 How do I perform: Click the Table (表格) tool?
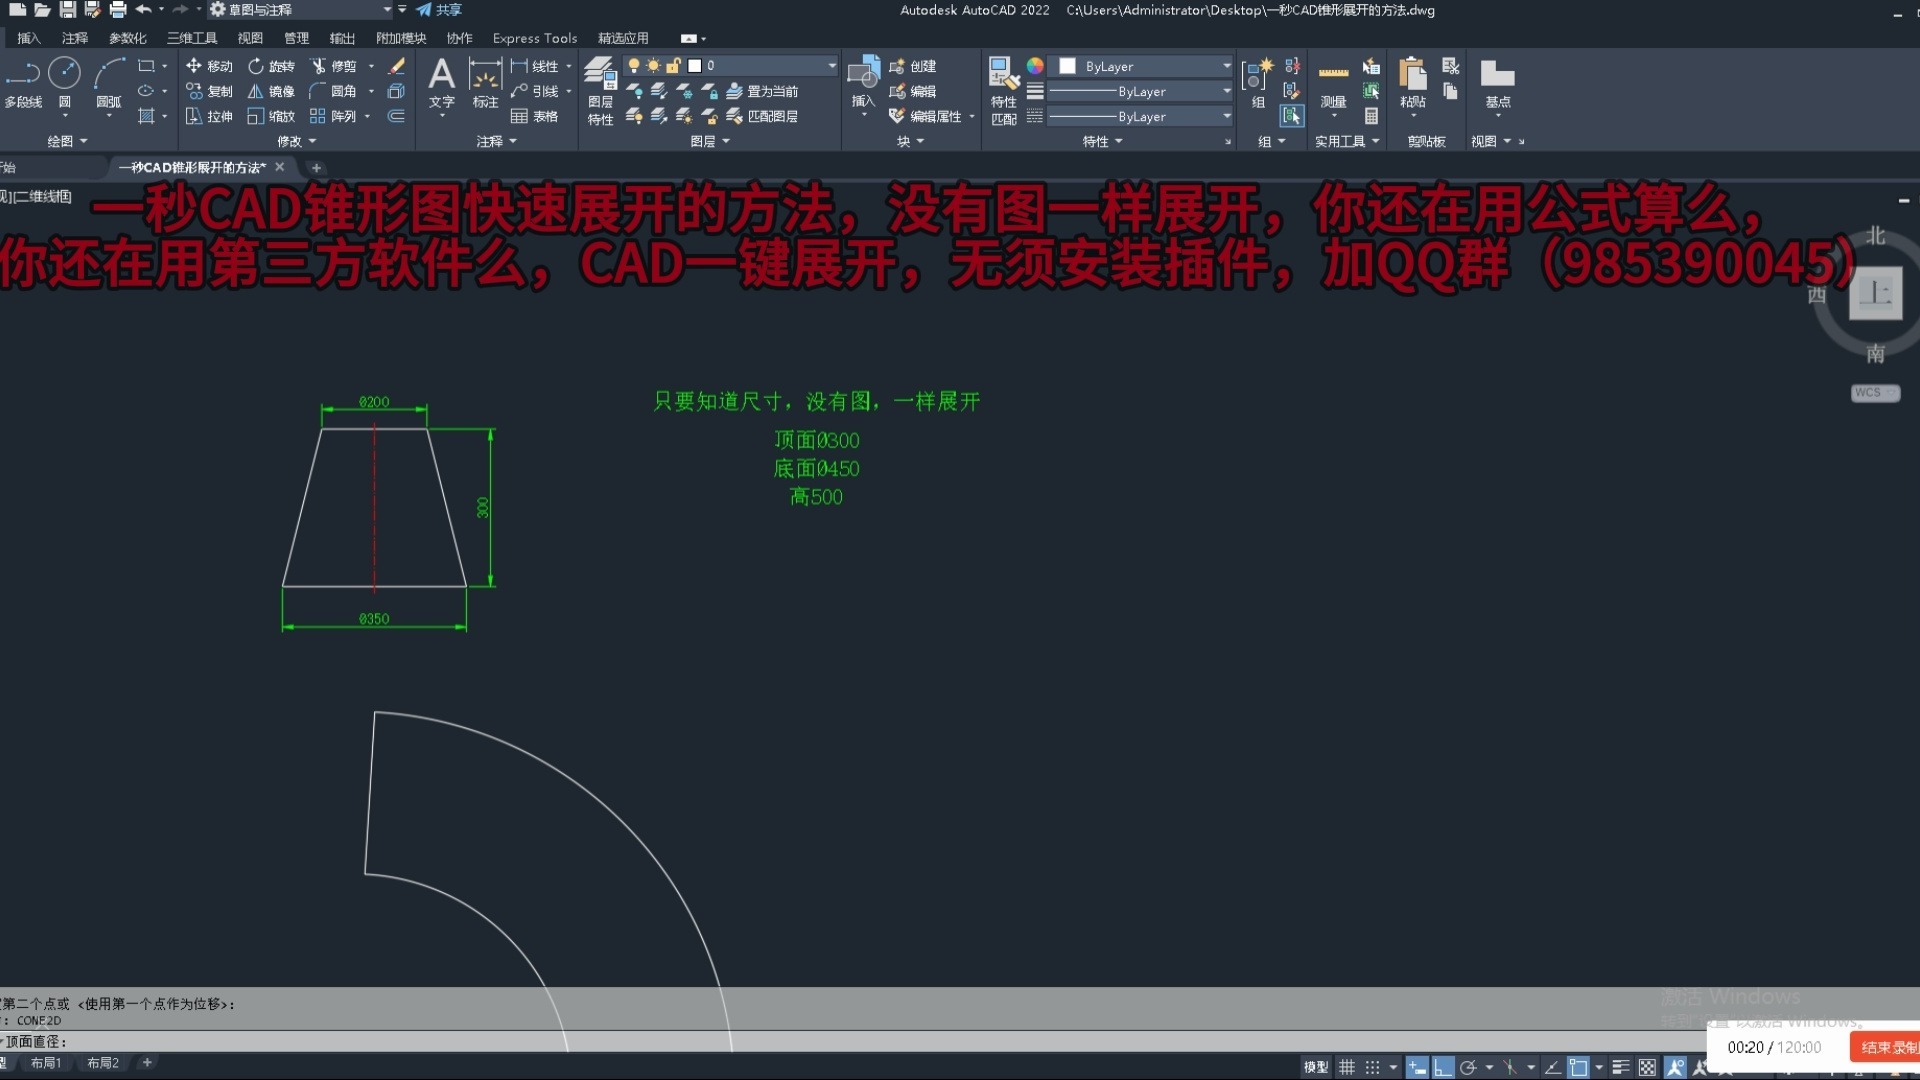[x=534, y=116]
